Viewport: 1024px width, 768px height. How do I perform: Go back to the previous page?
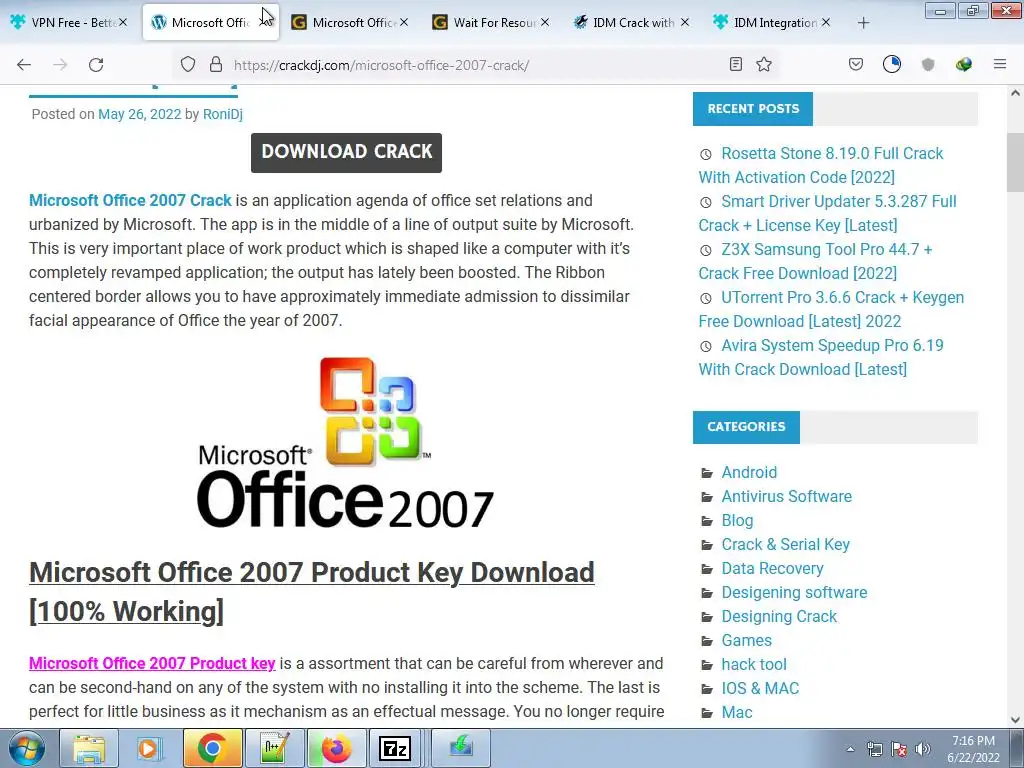pyautogui.click(x=24, y=65)
